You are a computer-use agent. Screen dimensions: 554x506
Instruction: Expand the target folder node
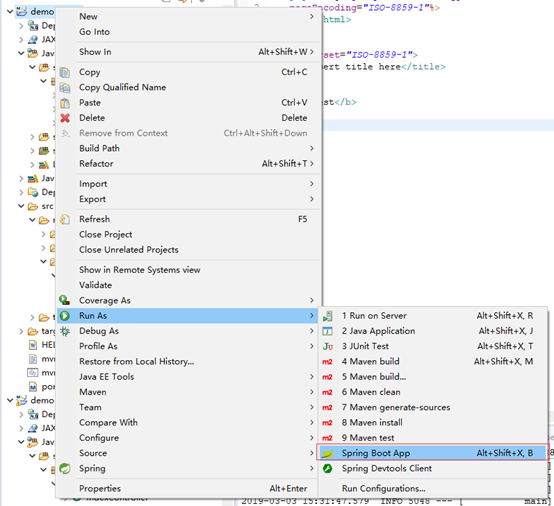[21, 331]
